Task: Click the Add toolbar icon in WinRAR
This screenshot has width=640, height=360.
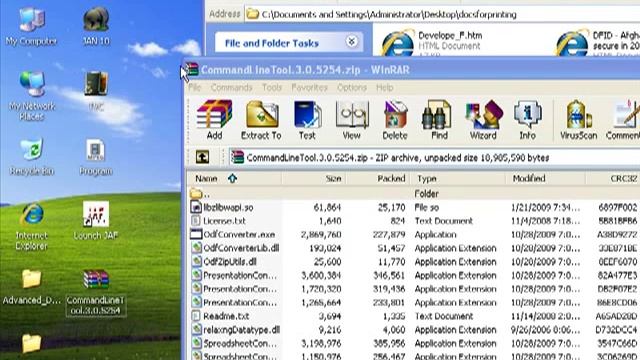Action: coord(214,120)
